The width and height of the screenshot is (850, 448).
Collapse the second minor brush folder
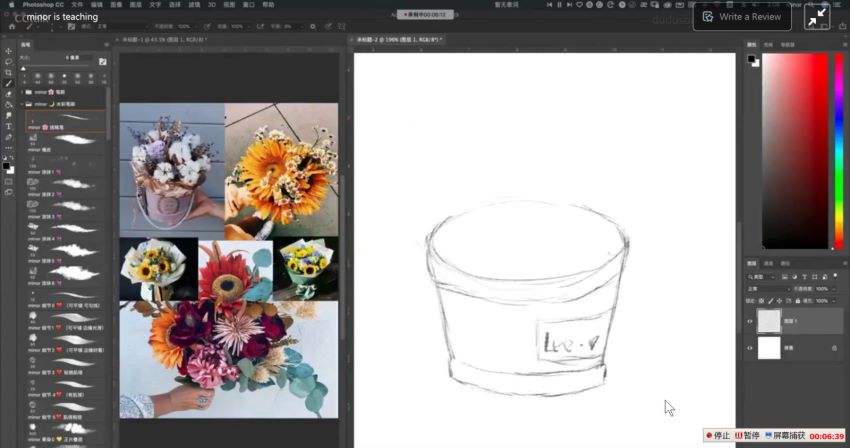coord(22,104)
